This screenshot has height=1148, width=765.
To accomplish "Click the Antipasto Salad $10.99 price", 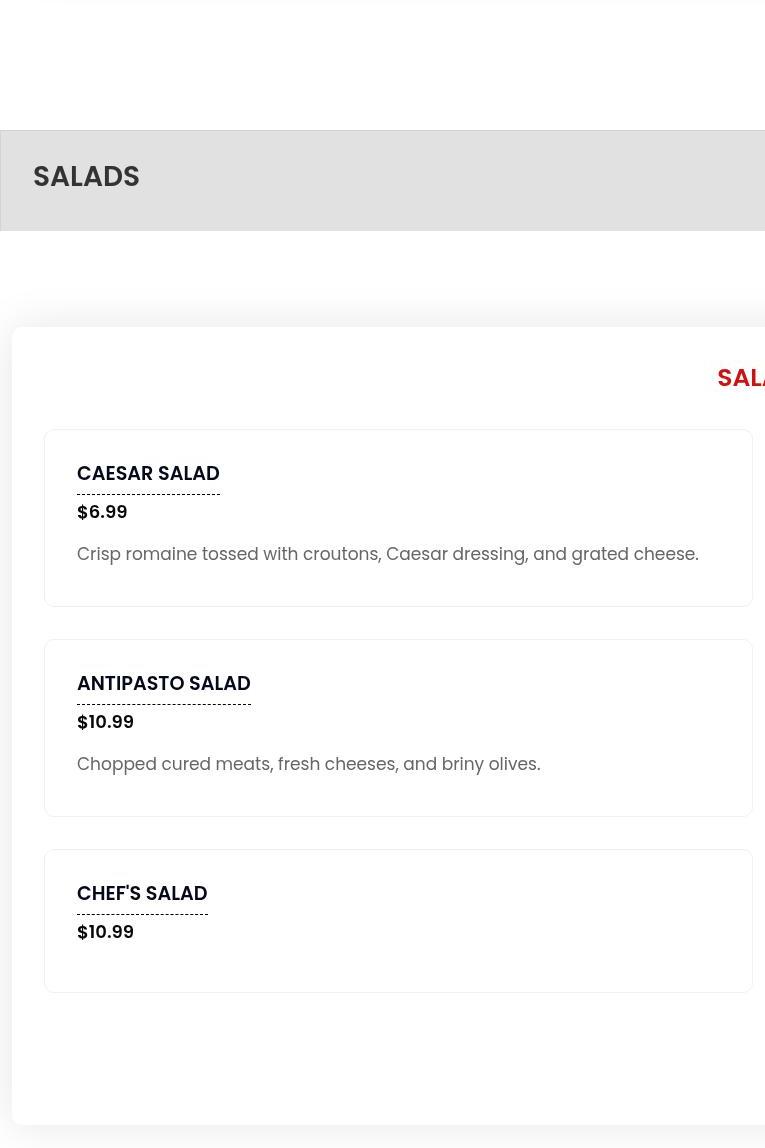I will pos(105,722).
